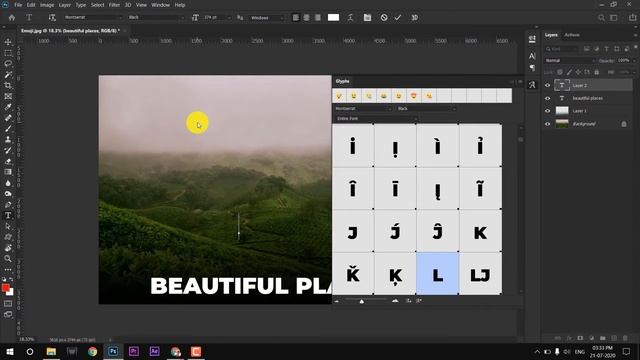640x360 pixels.
Task: Select the Crop tool
Action: [8, 85]
